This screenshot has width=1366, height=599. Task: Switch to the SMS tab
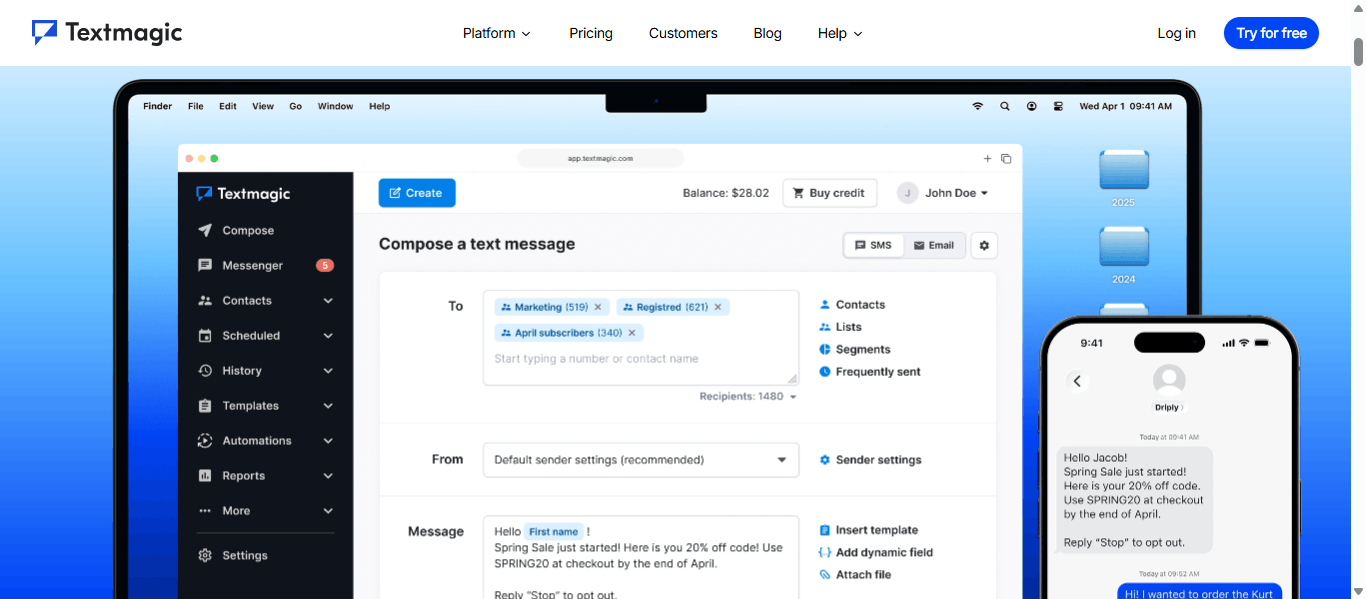(874, 245)
